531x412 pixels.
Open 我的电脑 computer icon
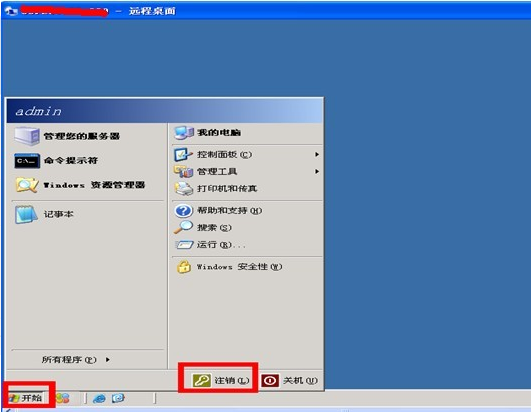[184, 133]
